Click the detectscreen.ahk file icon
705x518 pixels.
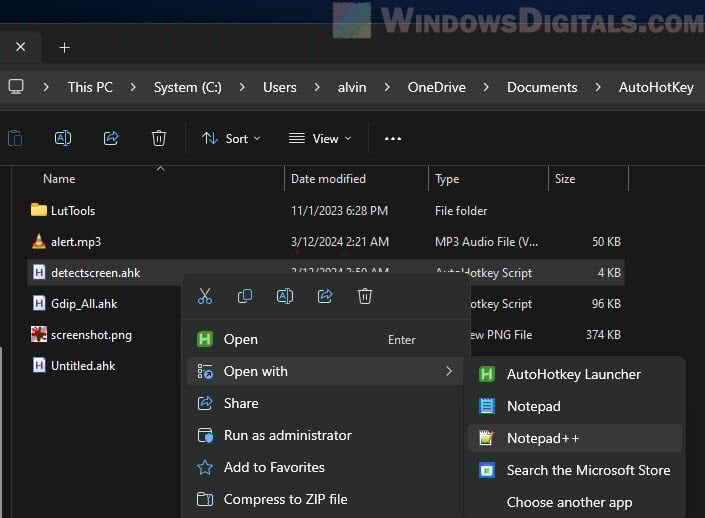[39, 272]
